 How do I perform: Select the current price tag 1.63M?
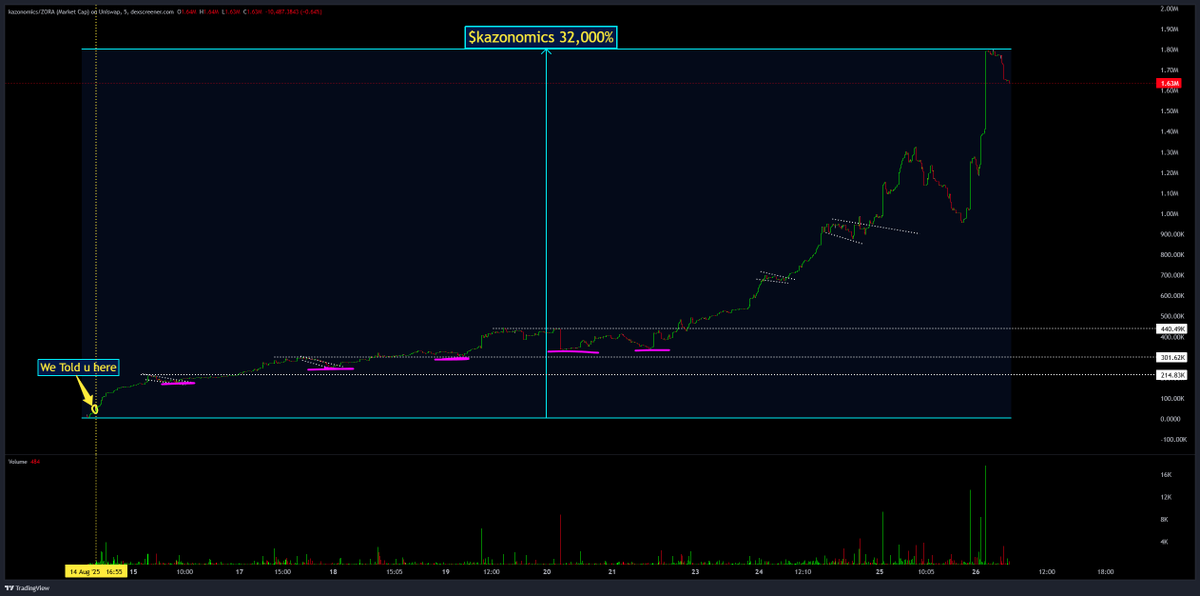1171,84
